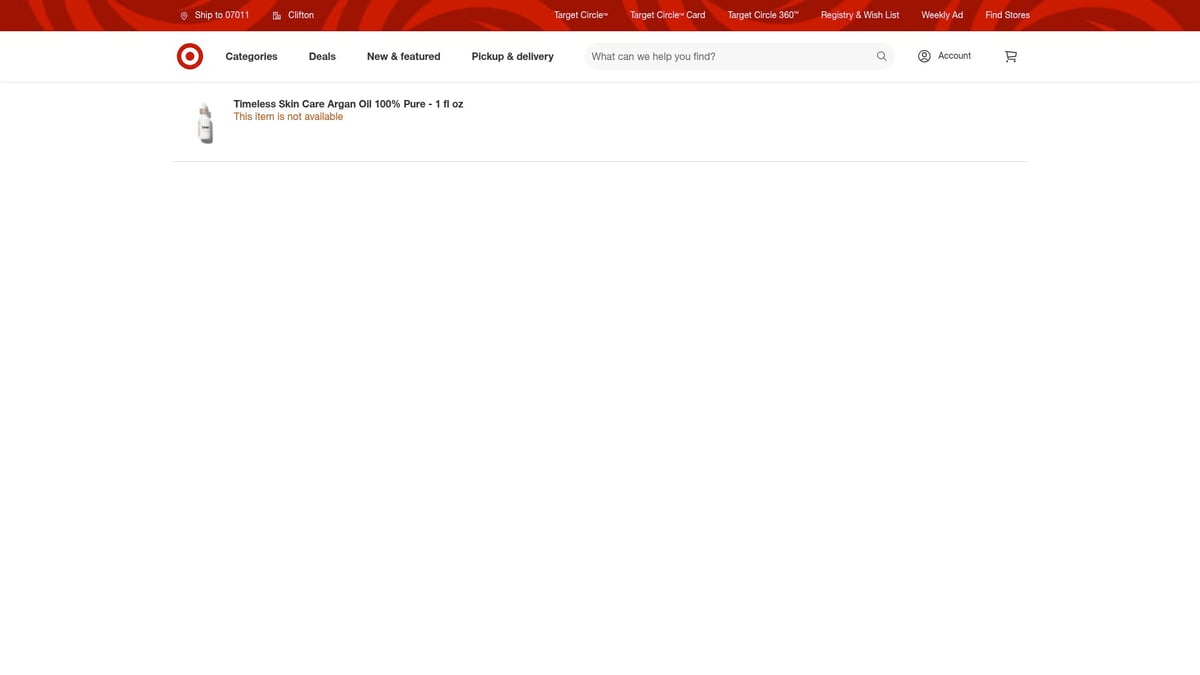The width and height of the screenshot is (1200, 675).
Task: Open the Timeless Skin Care Argan Oil title
Action: (x=348, y=104)
